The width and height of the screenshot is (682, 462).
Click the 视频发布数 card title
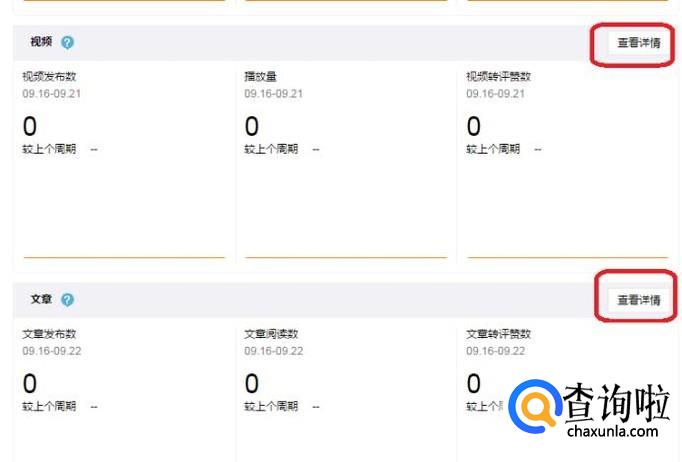tap(49, 76)
